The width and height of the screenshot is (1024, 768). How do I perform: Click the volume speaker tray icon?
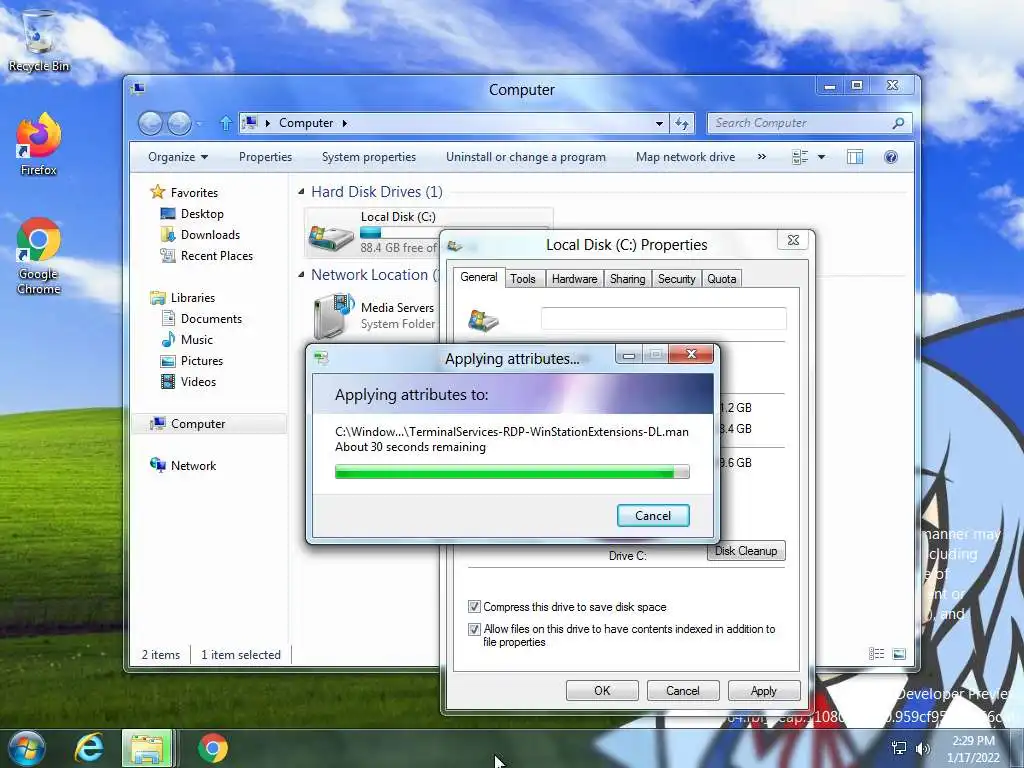pyautogui.click(x=923, y=748)
